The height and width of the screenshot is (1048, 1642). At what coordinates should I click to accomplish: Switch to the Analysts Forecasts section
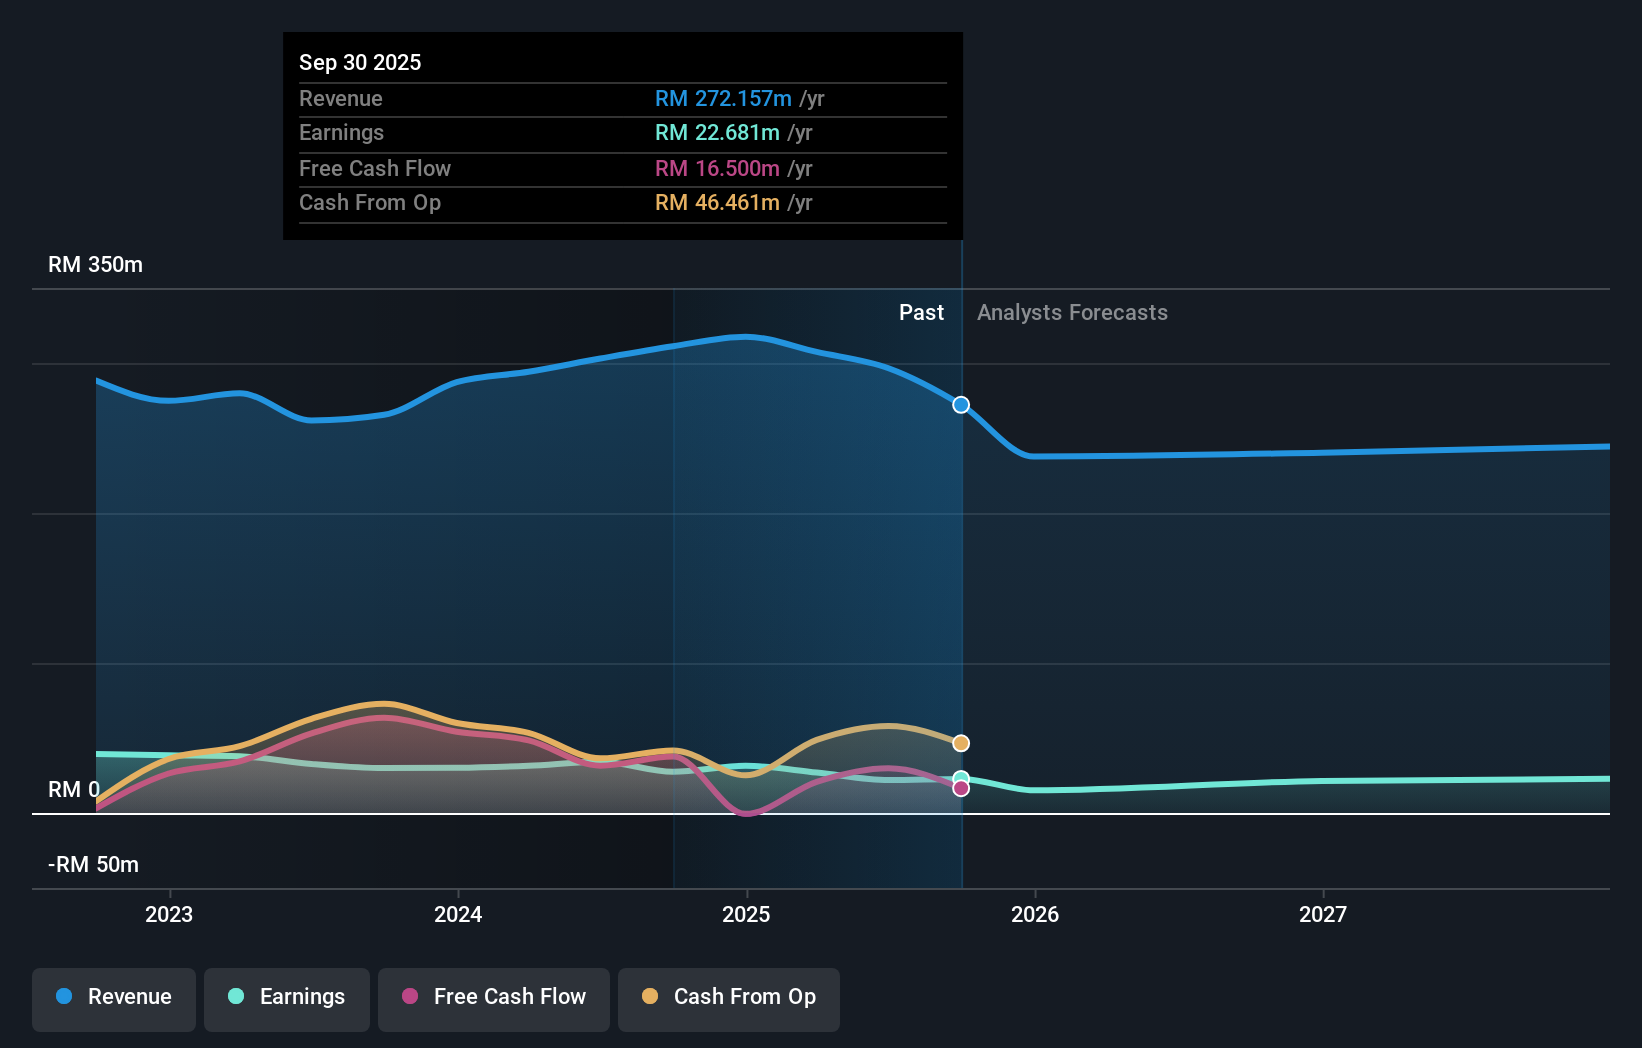1071,312
